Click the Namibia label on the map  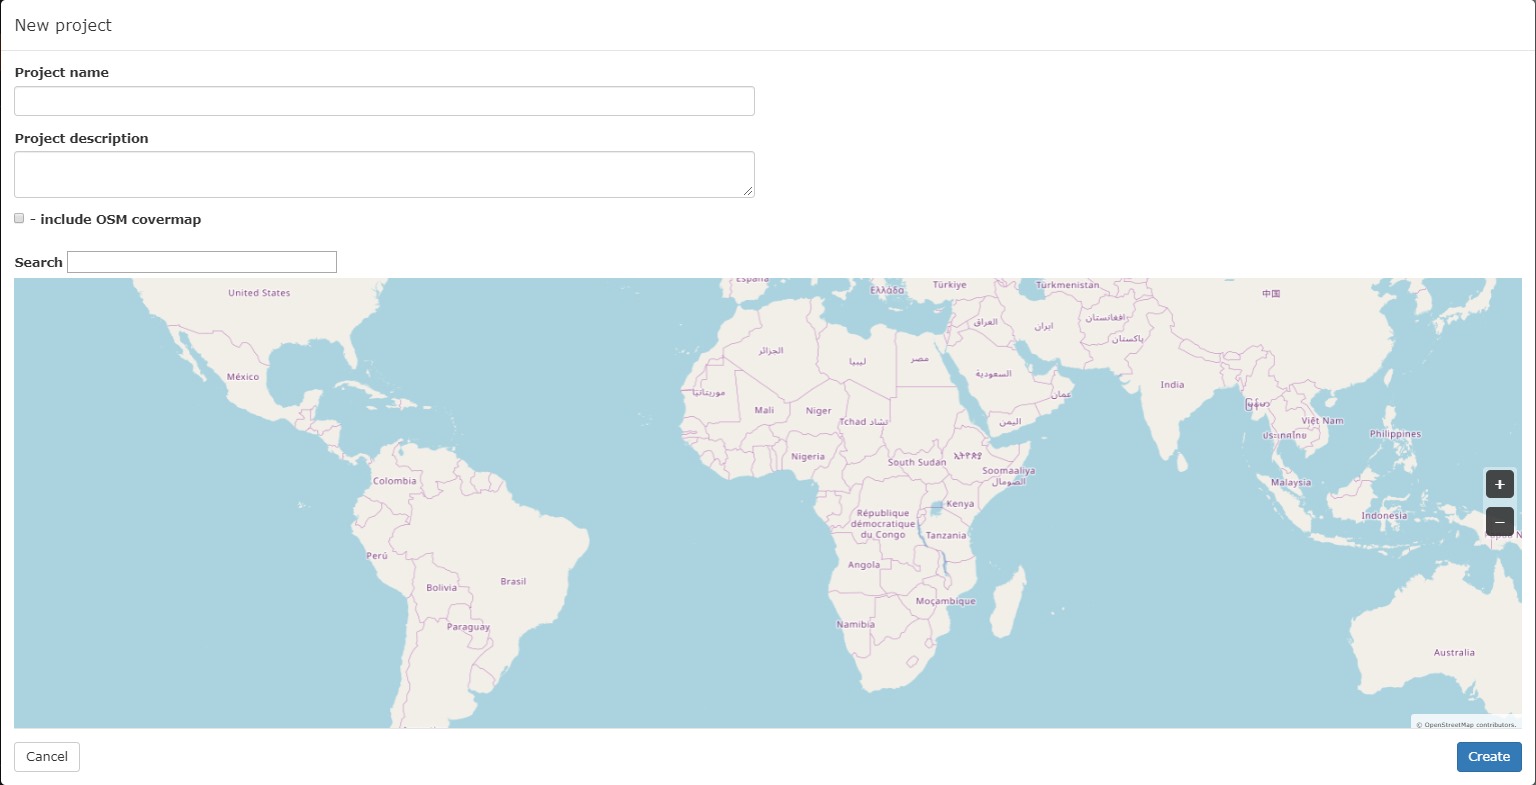[855, 624]
